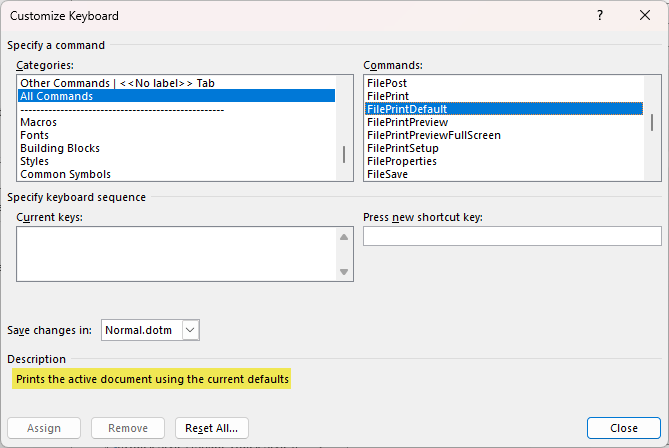The height and width of the screenshot is (448, 669).
Task: Select Other Commands No label Tab category
Action: 176,83
